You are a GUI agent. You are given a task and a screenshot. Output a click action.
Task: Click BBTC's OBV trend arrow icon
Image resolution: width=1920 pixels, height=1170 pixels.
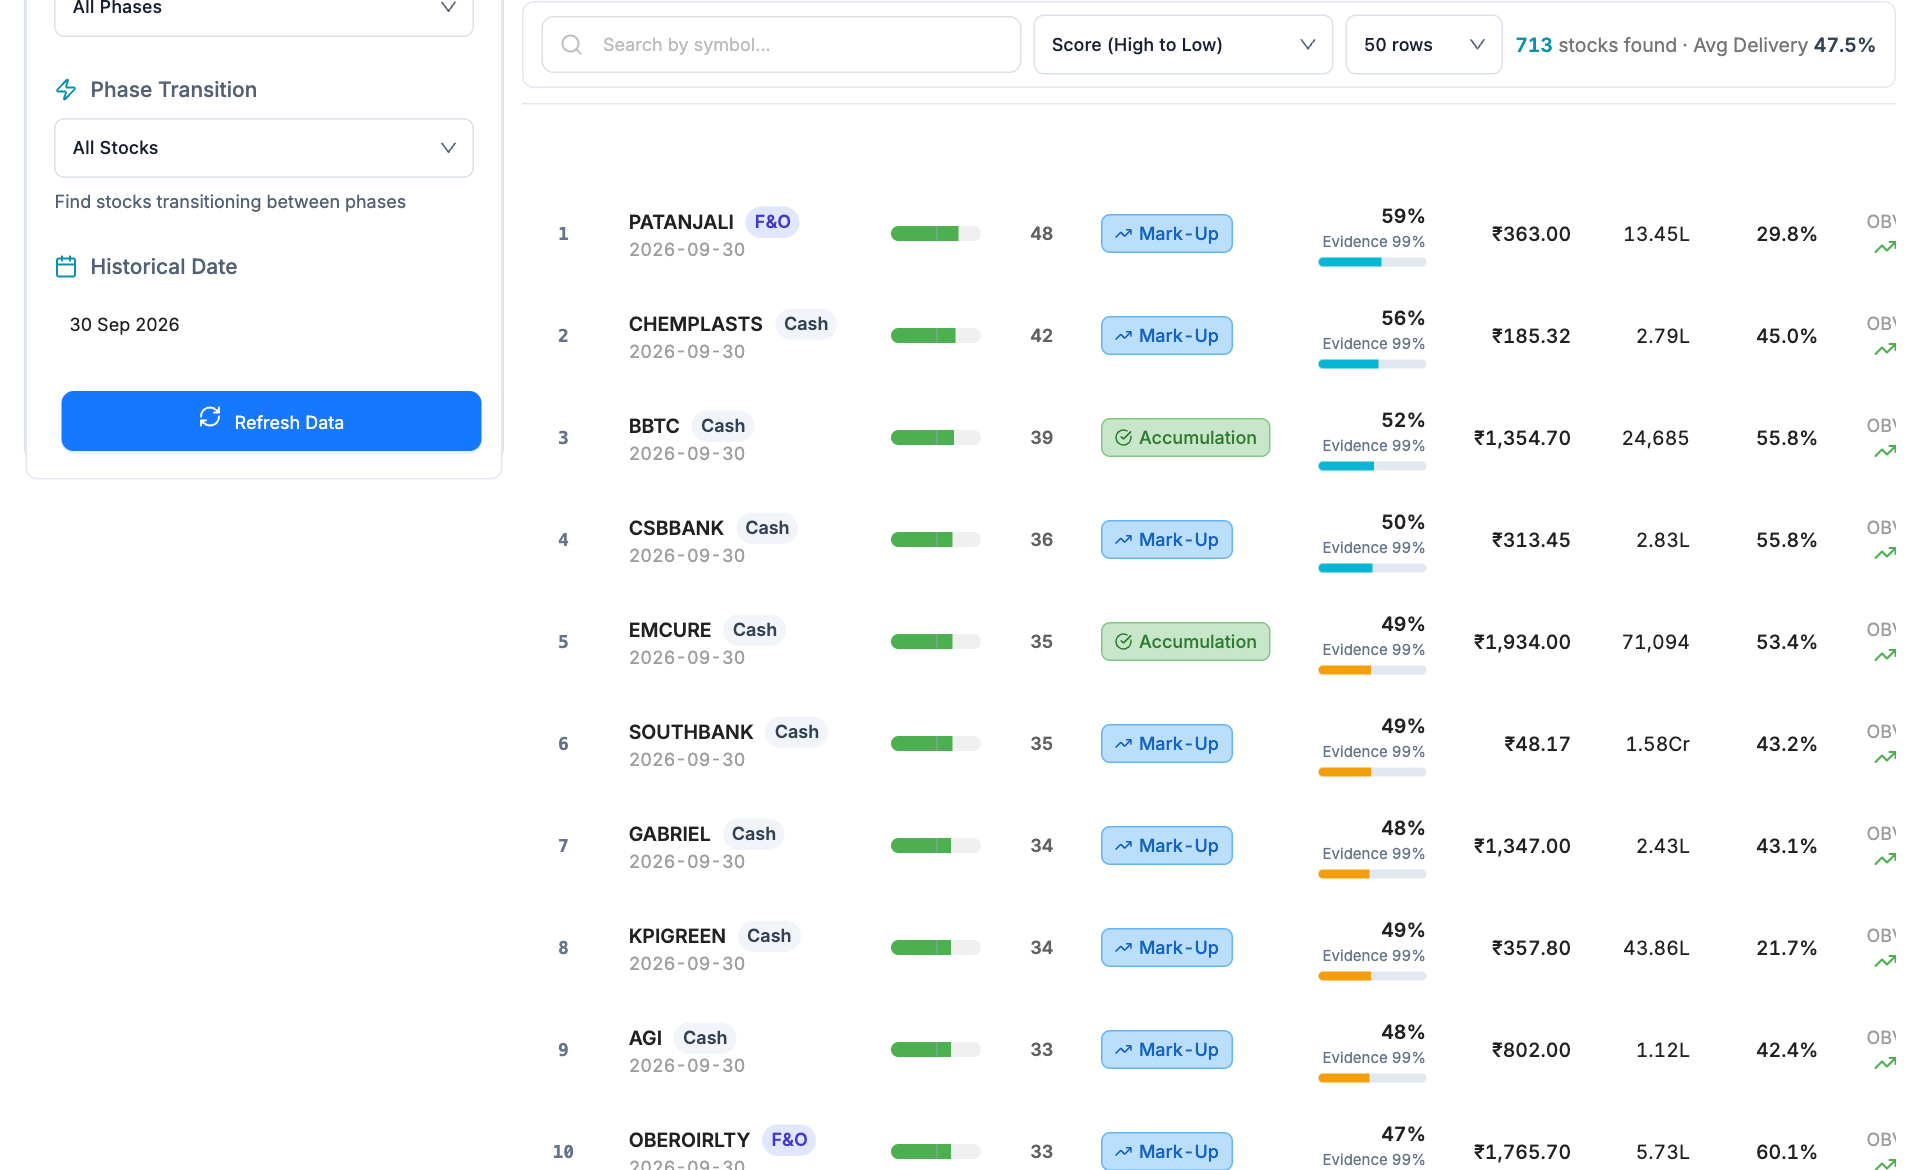click(x=1885, y=452)
